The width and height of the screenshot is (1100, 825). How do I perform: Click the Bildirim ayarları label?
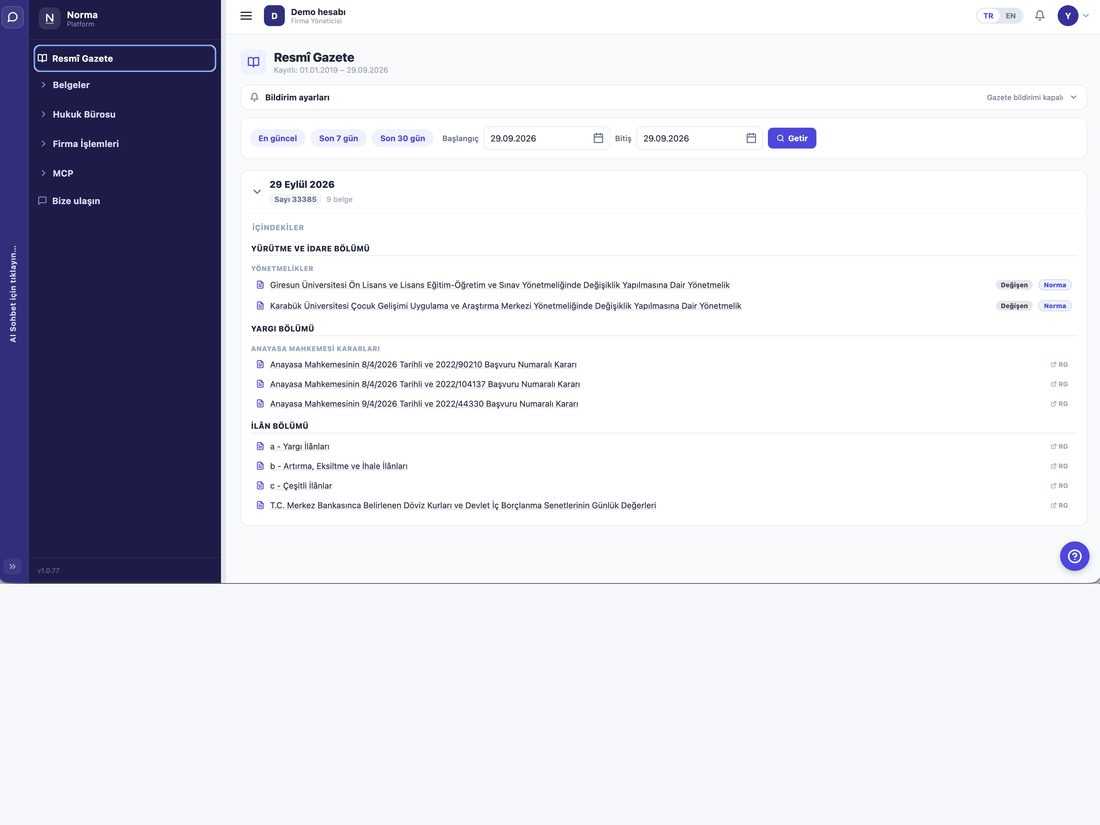point(297,98)
